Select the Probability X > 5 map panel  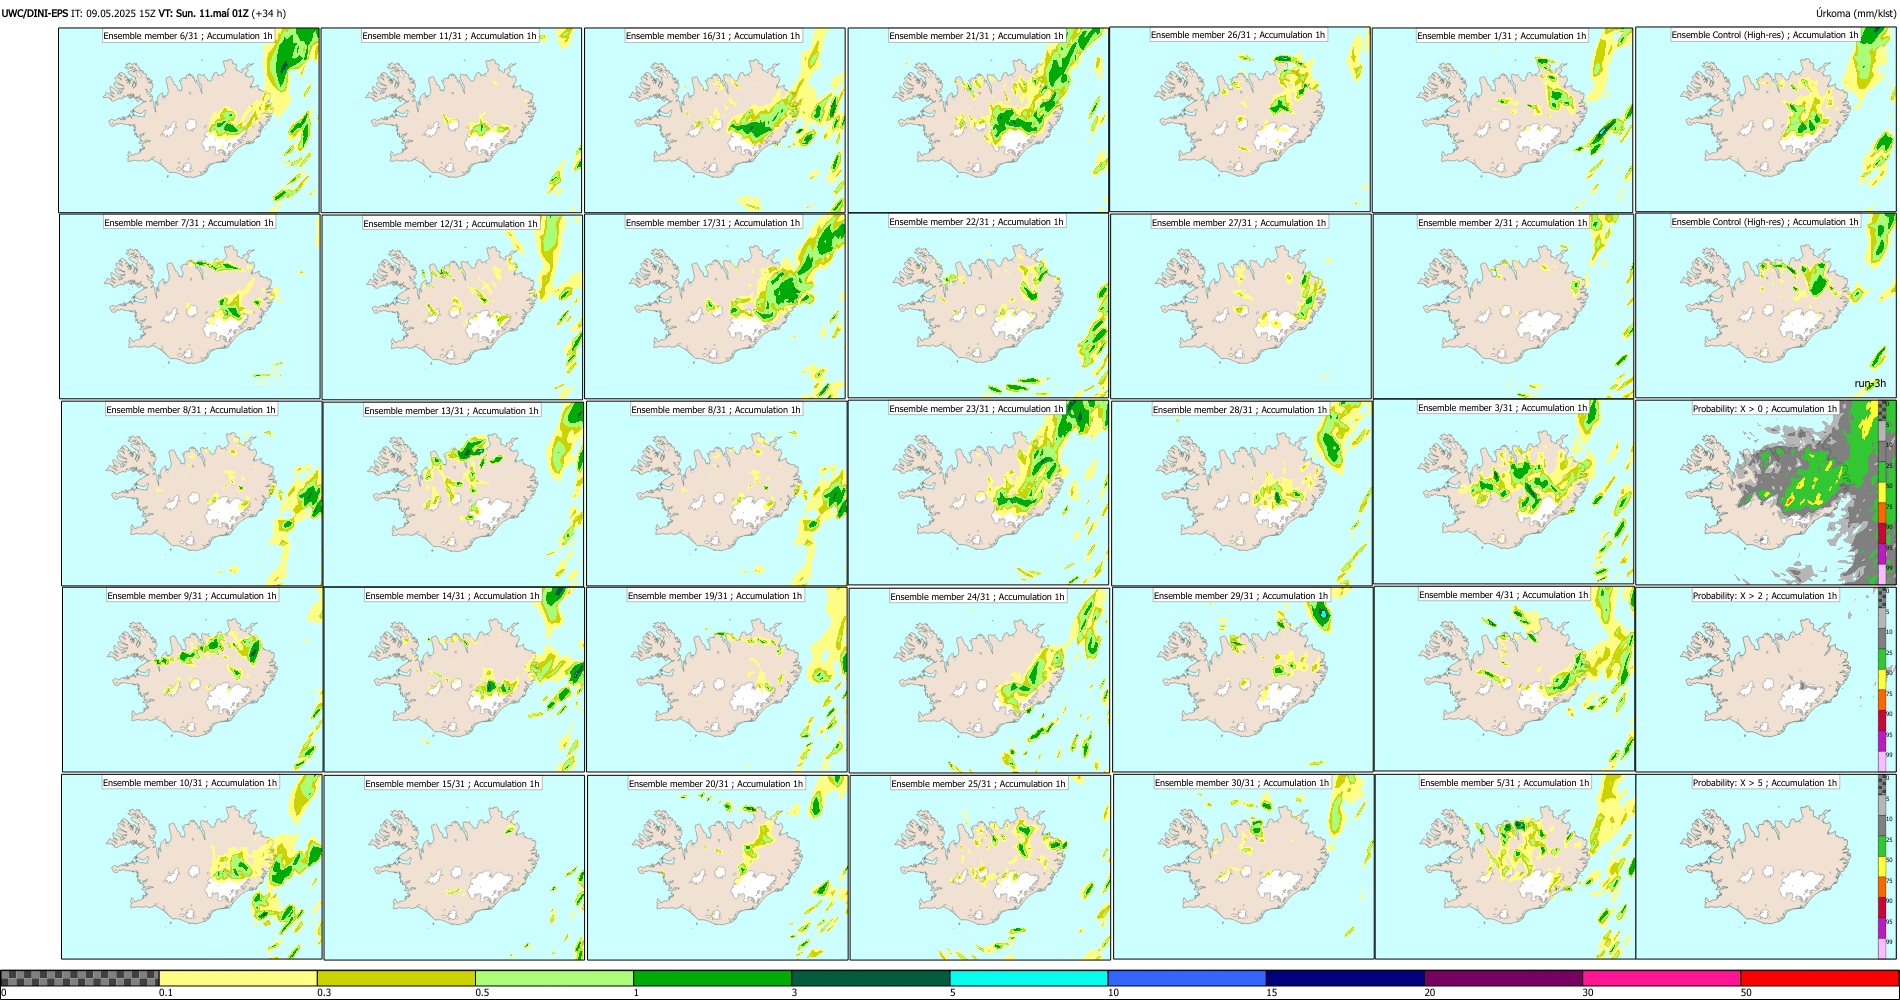coord(1765,867)
